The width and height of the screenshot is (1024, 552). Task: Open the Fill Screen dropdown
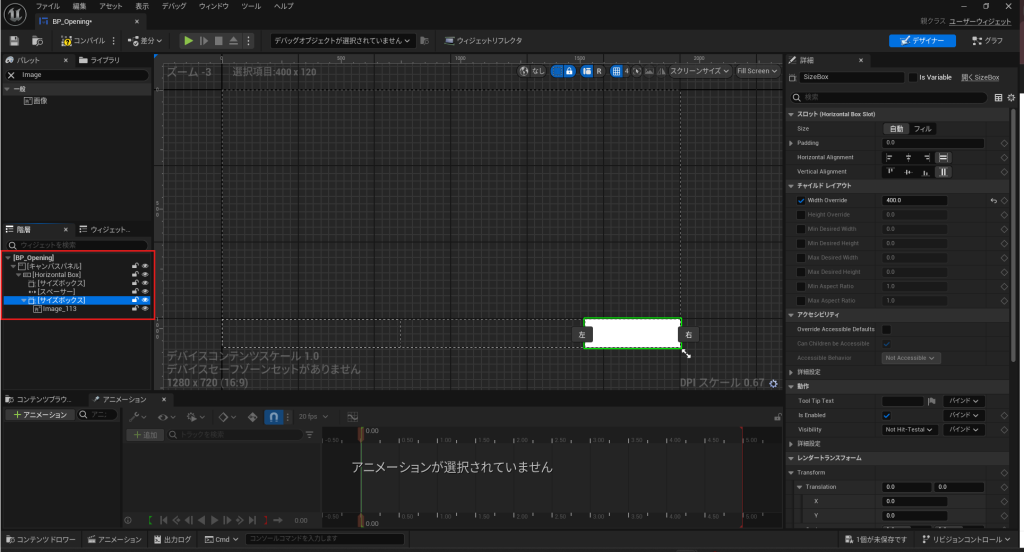pos(757,71)
